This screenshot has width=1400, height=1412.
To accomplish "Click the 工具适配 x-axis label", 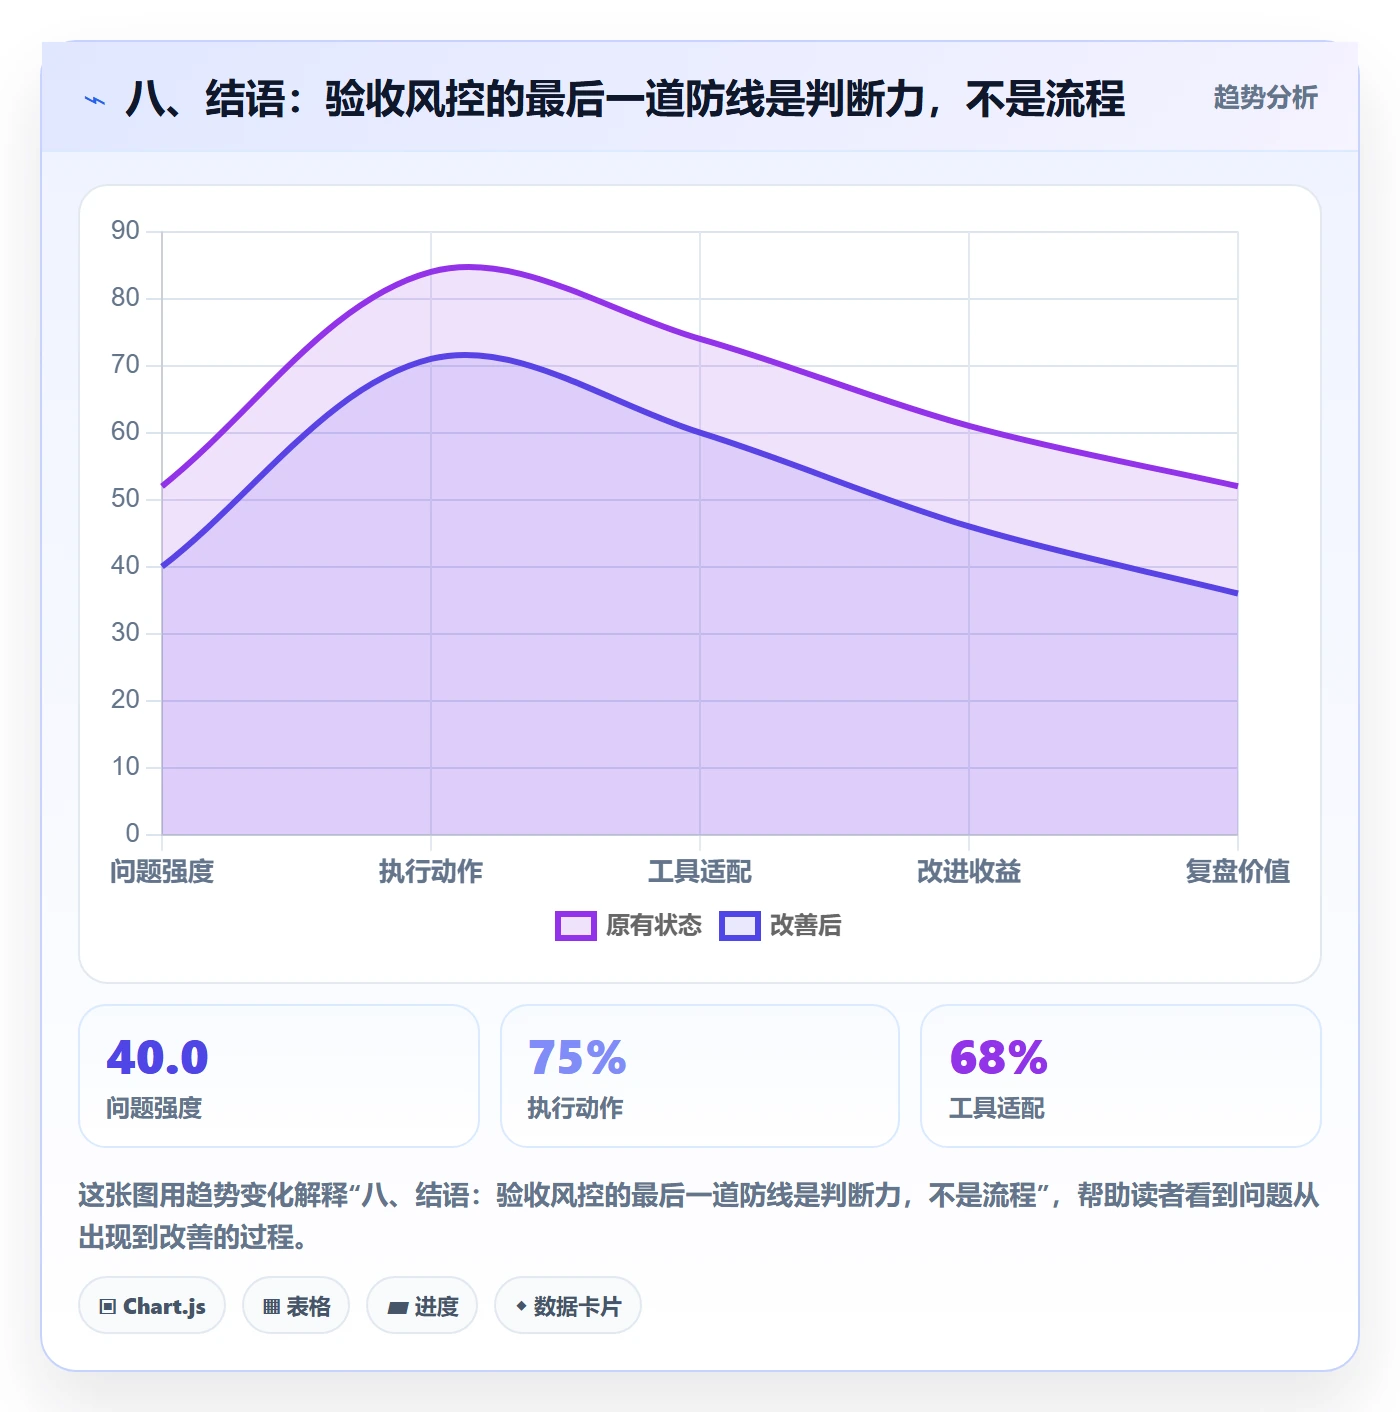I will coord(700,872).
